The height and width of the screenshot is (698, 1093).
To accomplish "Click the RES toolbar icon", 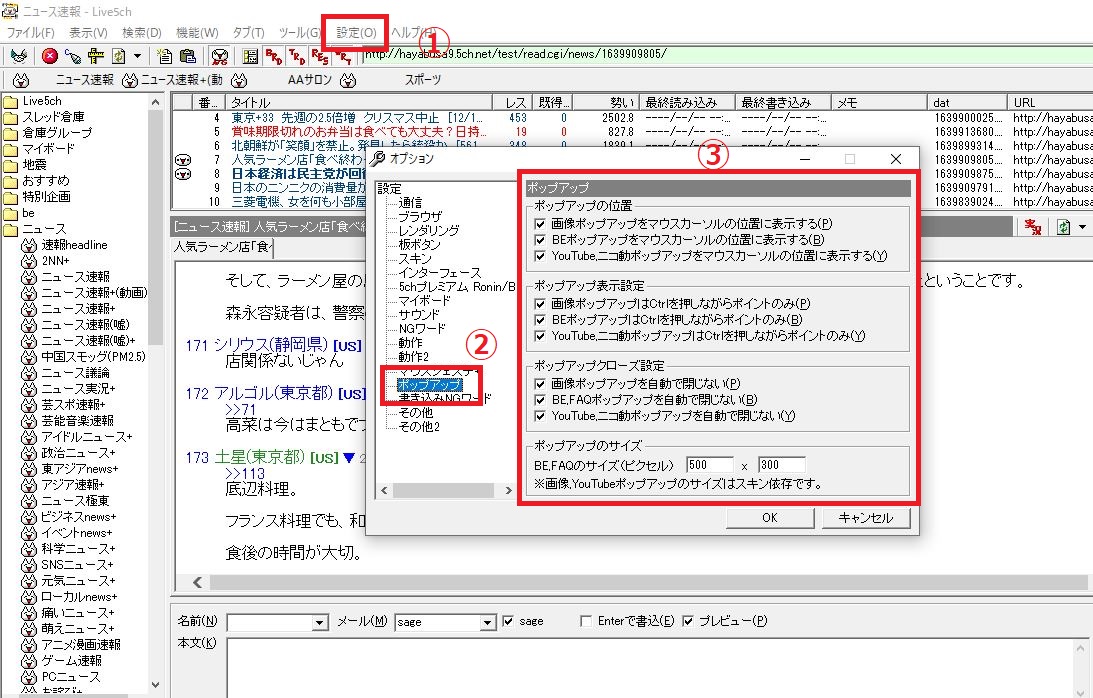I will 320,56.
